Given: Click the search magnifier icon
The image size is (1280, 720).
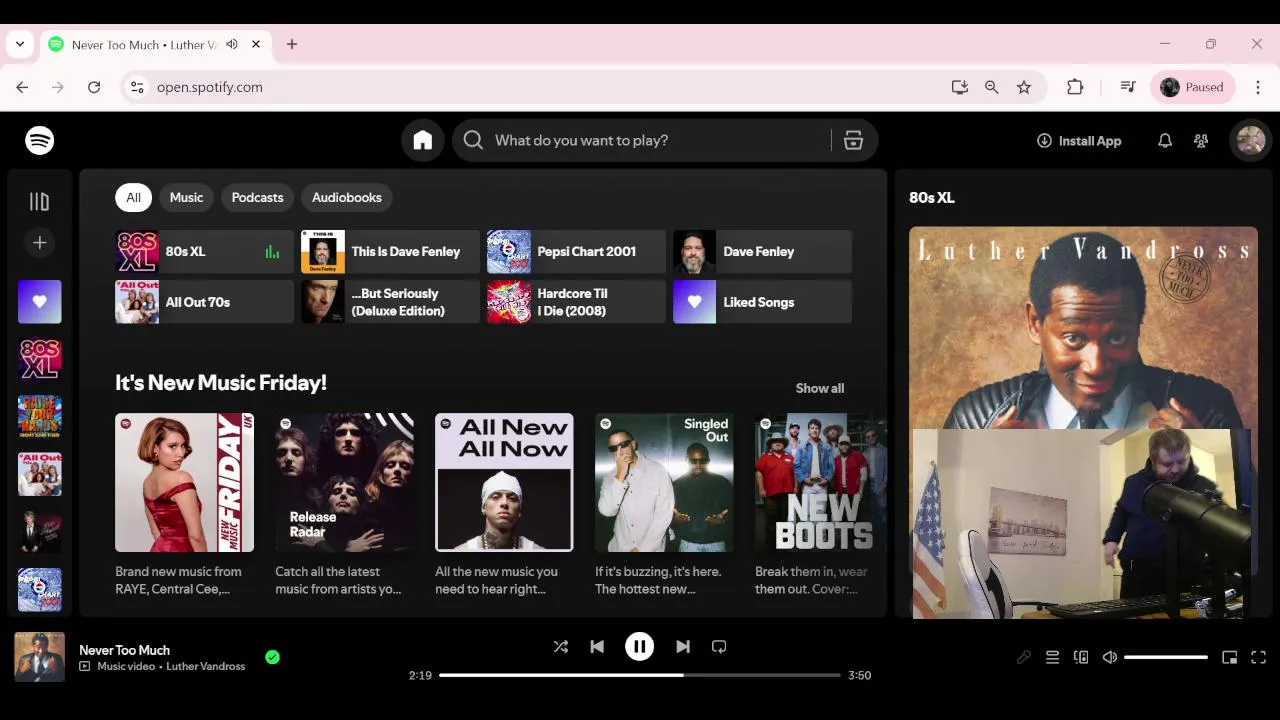Looking at the screenshot, I should point(474,141).
